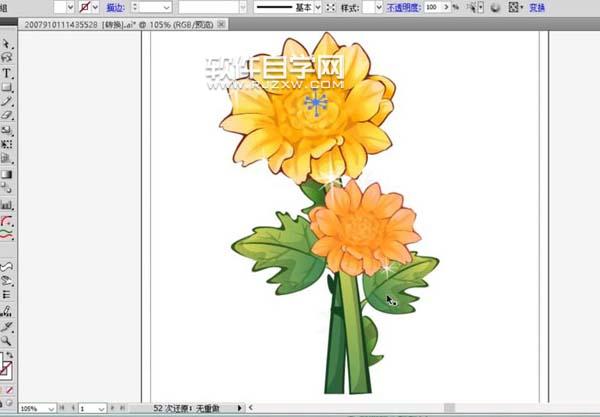Open the brush definition 基本 dropdown
The image size is (600, 417).
318,7
